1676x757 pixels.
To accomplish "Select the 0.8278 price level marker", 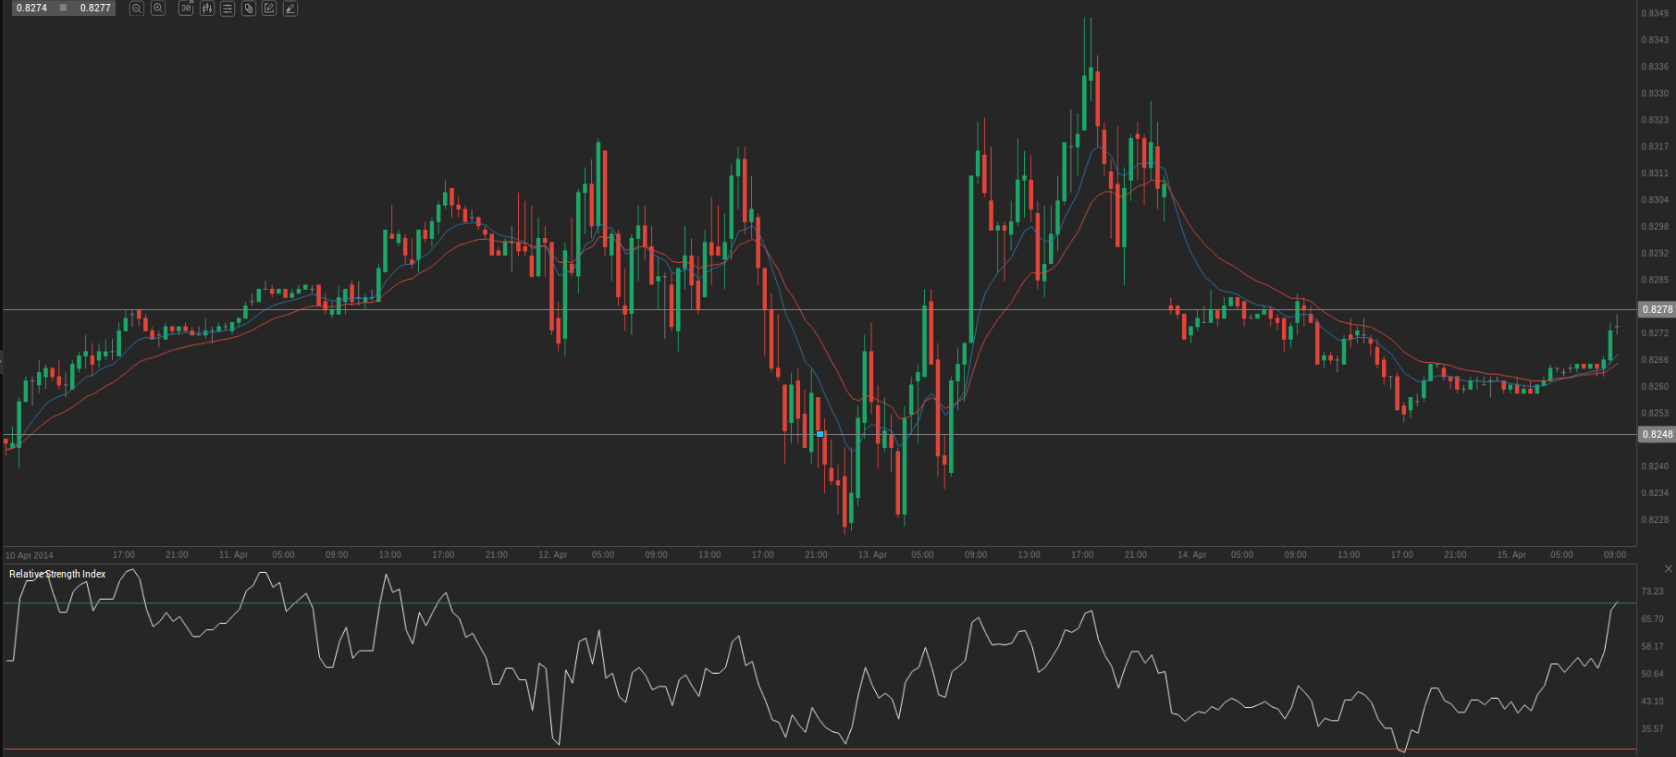I will tap(1656, 310).
